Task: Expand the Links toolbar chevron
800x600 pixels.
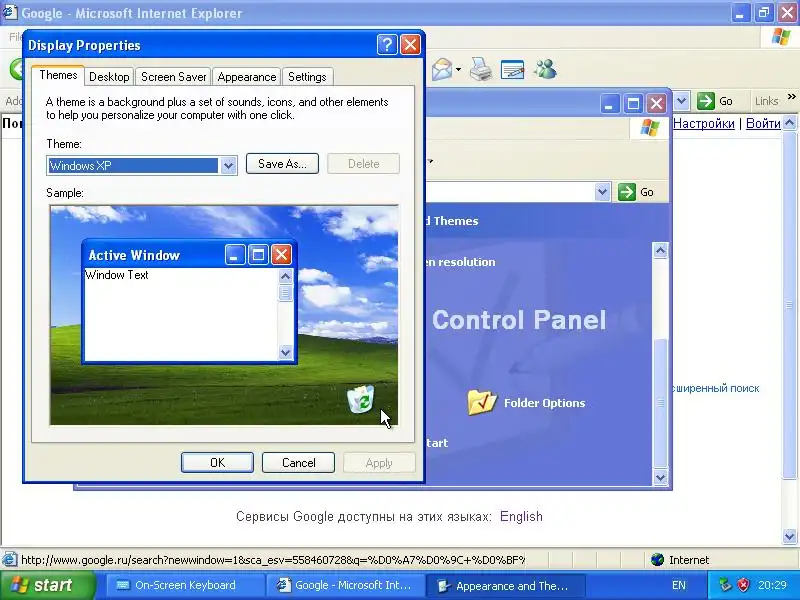Action: pyautogui.click(x=791, y=97)
